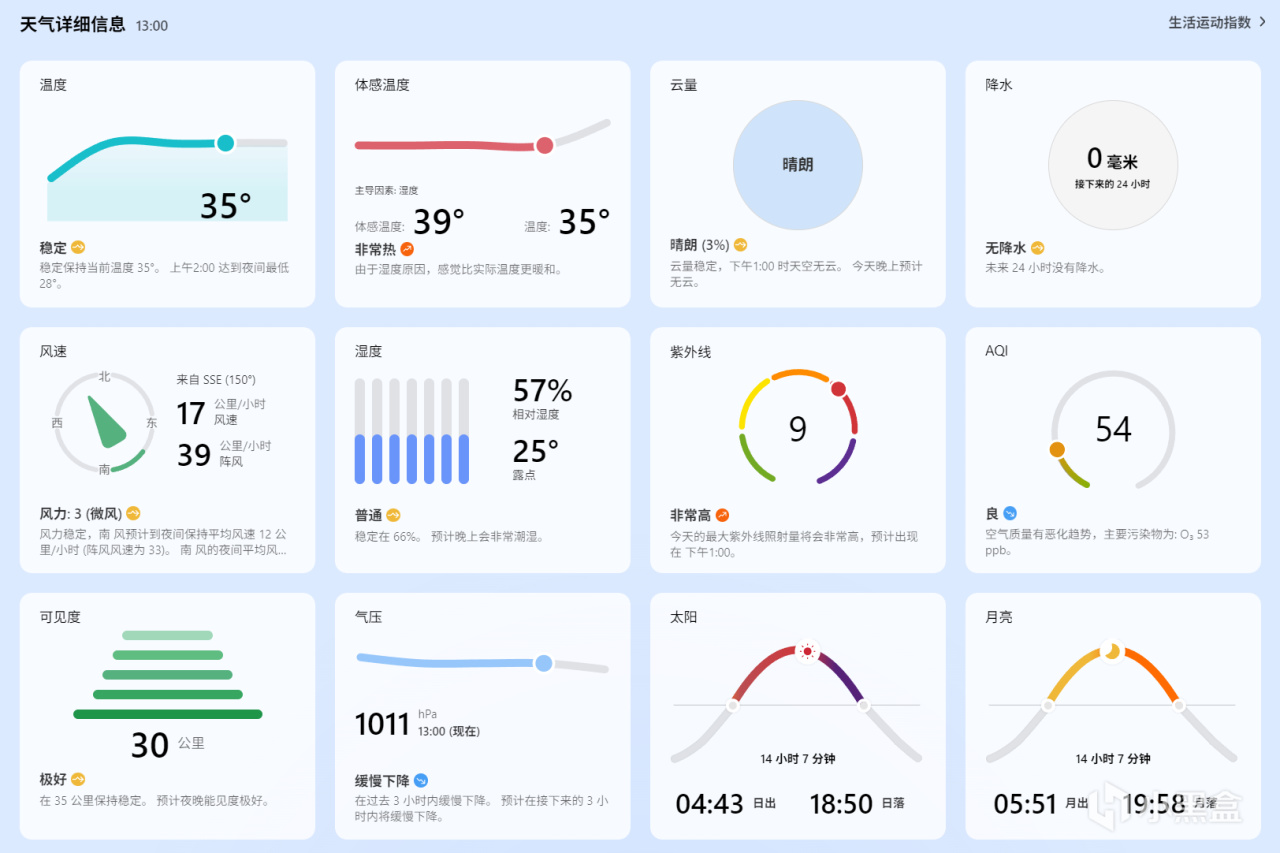Image resolution: width=1280 pixels, height=853 pixels.
Task: Click the 04:43 sunrise time
Action: 709,803
